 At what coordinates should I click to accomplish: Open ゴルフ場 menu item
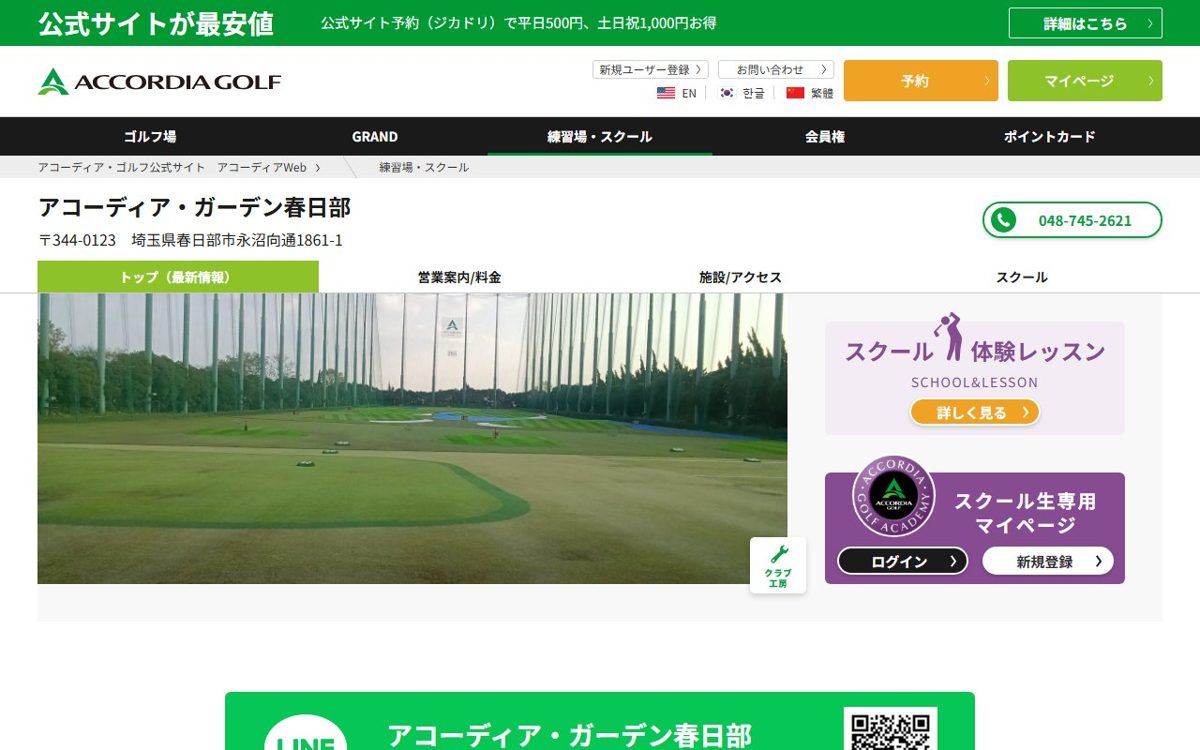tap(150, 136)
